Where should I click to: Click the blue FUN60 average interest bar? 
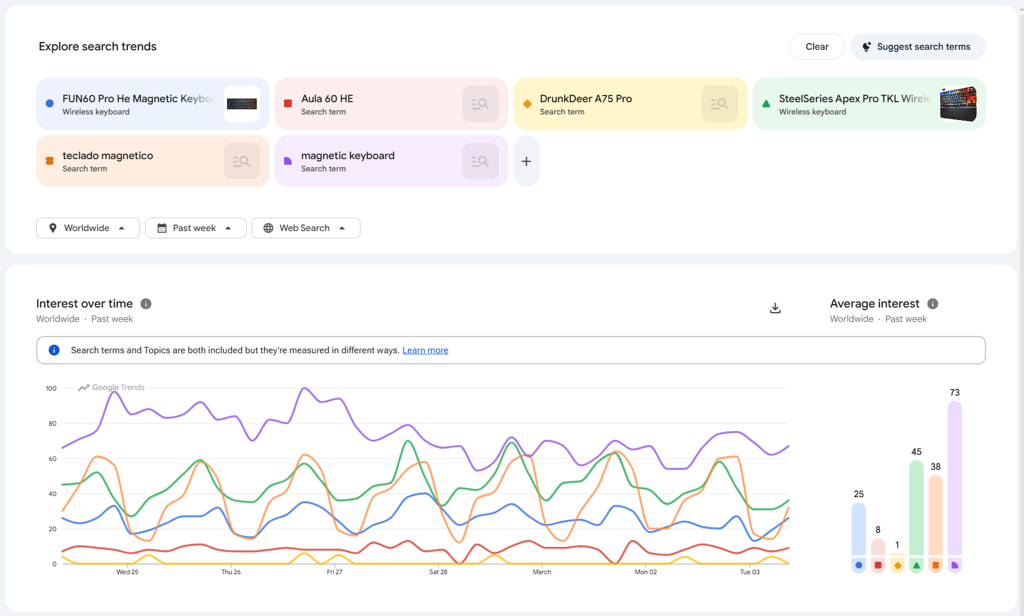click(859, 529)
